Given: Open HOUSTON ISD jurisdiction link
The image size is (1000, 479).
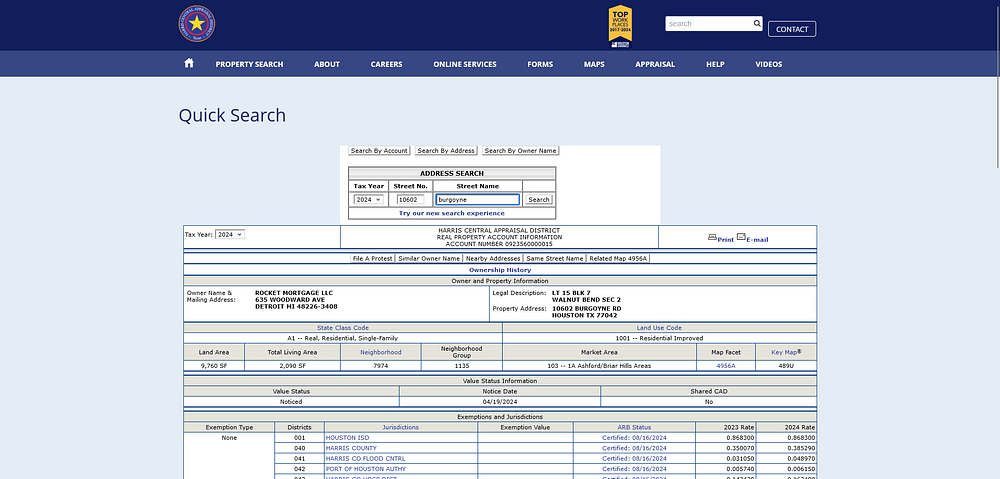Looking at the screenshot, I should (x=347, y=438).
